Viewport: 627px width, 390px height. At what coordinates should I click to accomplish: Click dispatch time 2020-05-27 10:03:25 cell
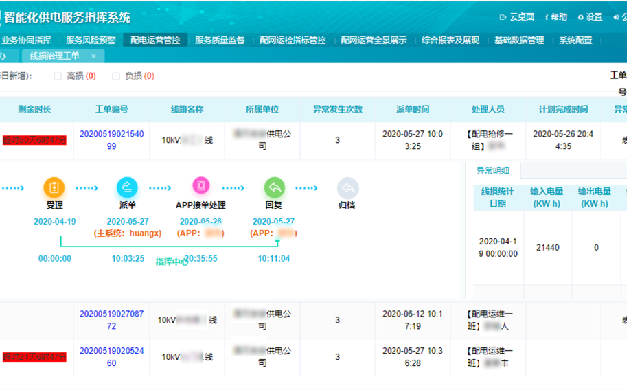(413, 140)
